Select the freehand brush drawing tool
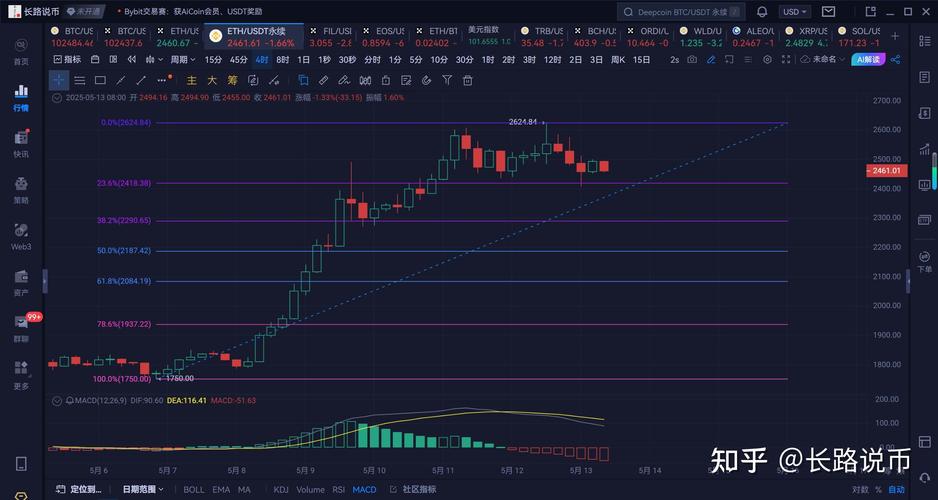The width and height of the screenshot is (938, 500). pos(343,80)
